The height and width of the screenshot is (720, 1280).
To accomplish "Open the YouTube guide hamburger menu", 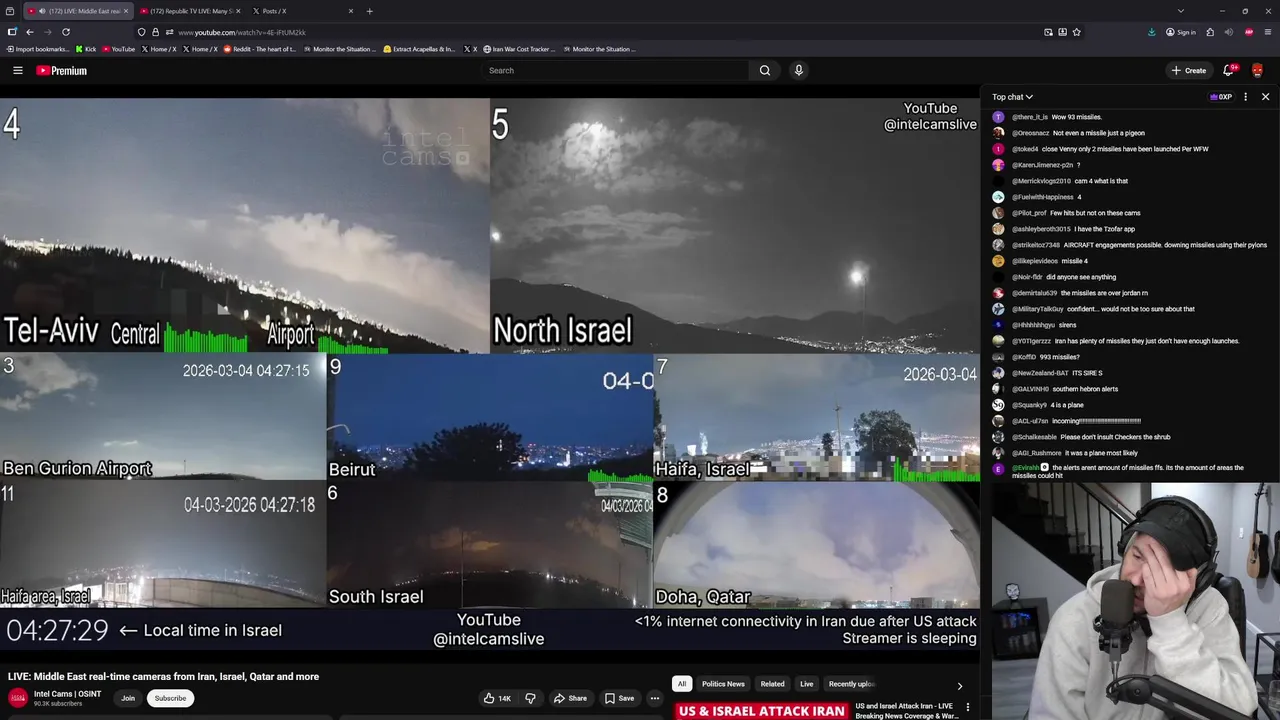I will [x=17, y=70].
